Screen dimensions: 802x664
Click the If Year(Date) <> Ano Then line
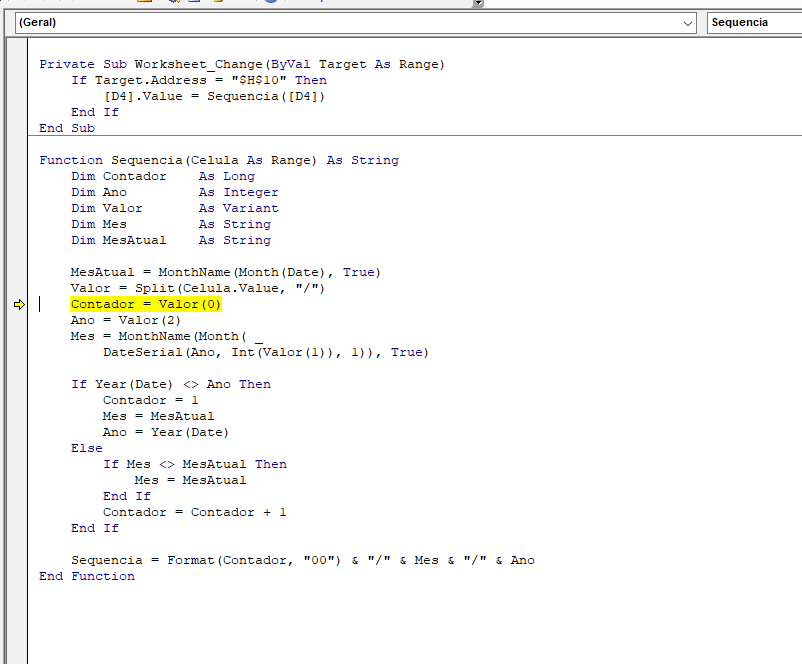point(171,384)
